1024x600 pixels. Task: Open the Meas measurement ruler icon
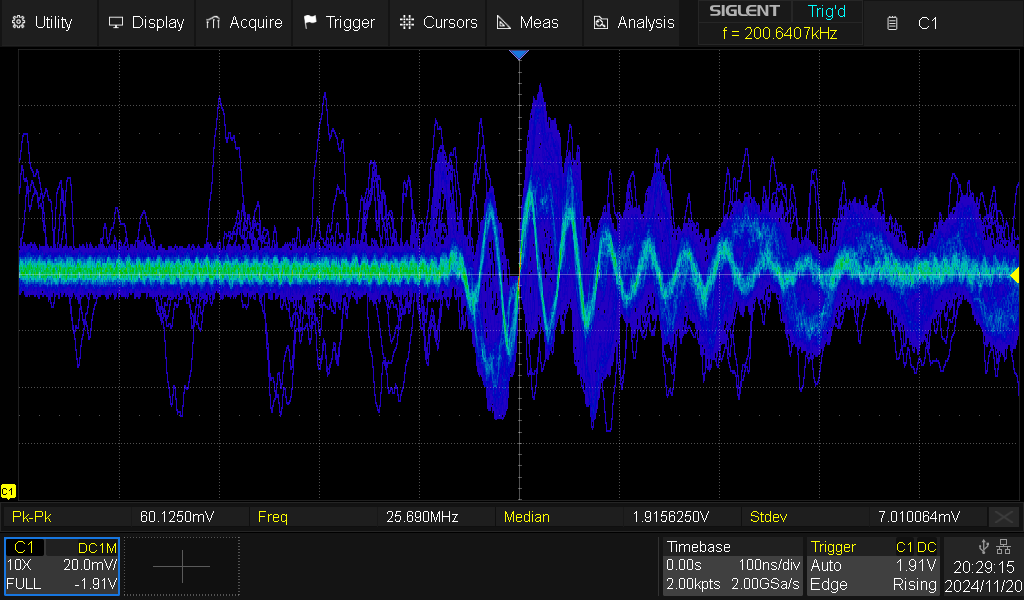[505, 22]
